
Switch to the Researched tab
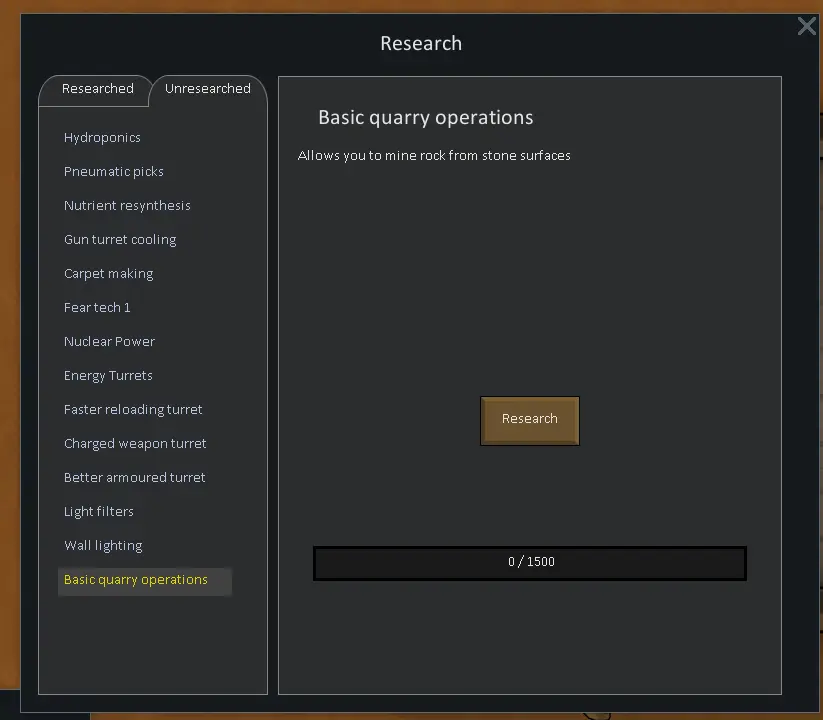(x=98, y=89)
